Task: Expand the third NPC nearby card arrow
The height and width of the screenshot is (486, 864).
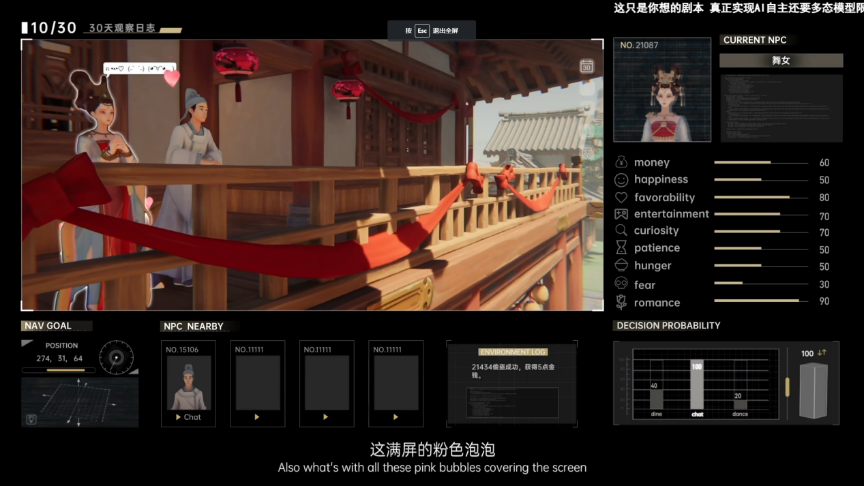Action: point(326,417)
